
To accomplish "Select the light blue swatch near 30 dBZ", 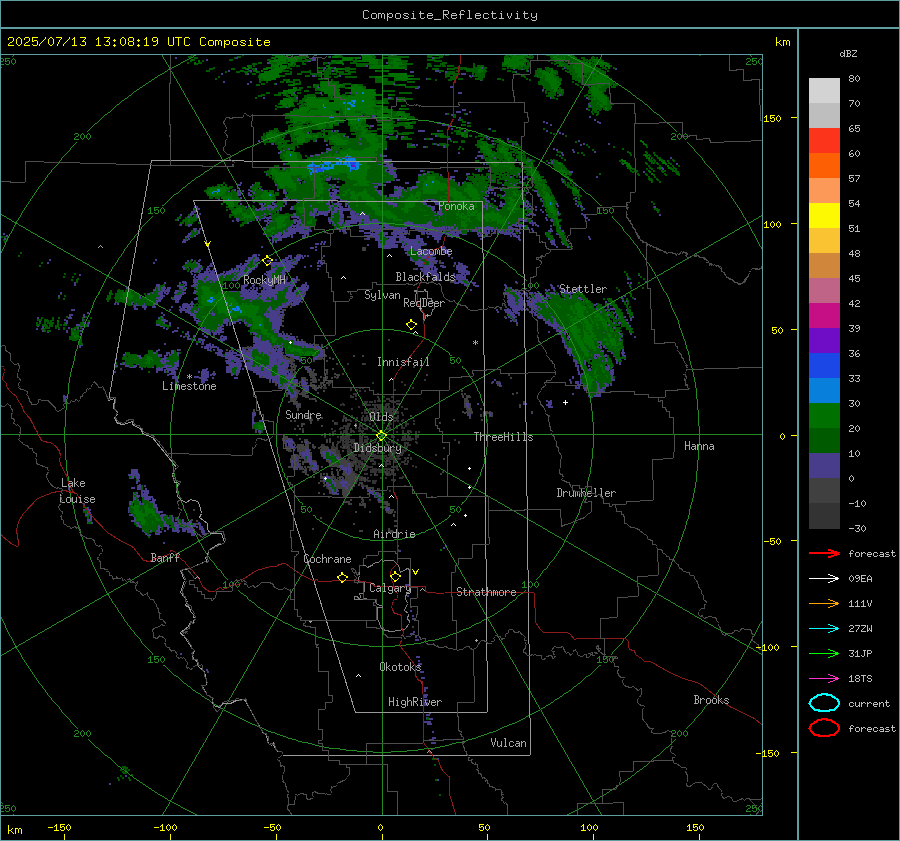I will 824,390.
